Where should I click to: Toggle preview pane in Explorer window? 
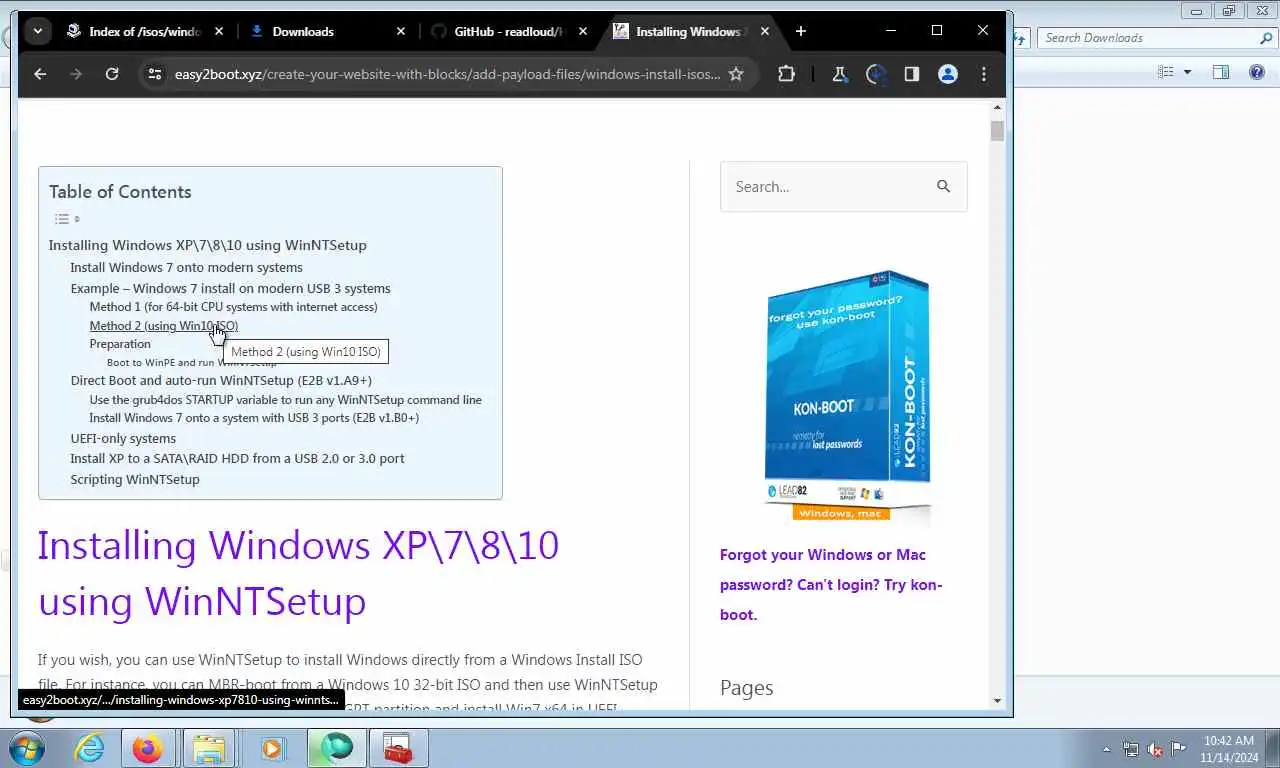coord(1220,72)
